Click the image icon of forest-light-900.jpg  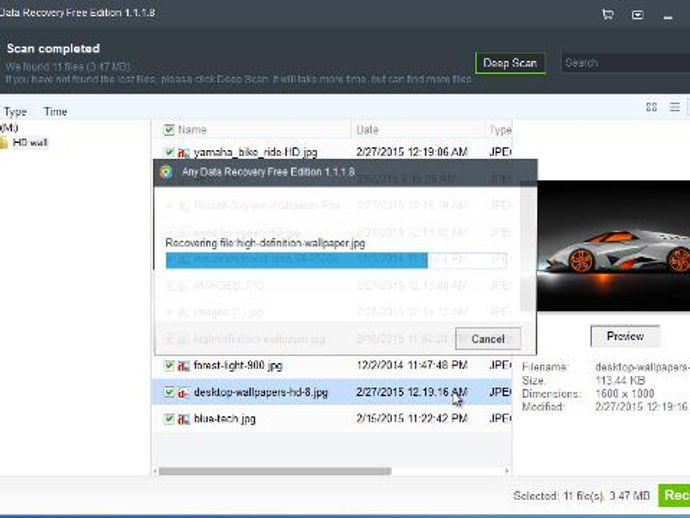click(x=184, y=366)
